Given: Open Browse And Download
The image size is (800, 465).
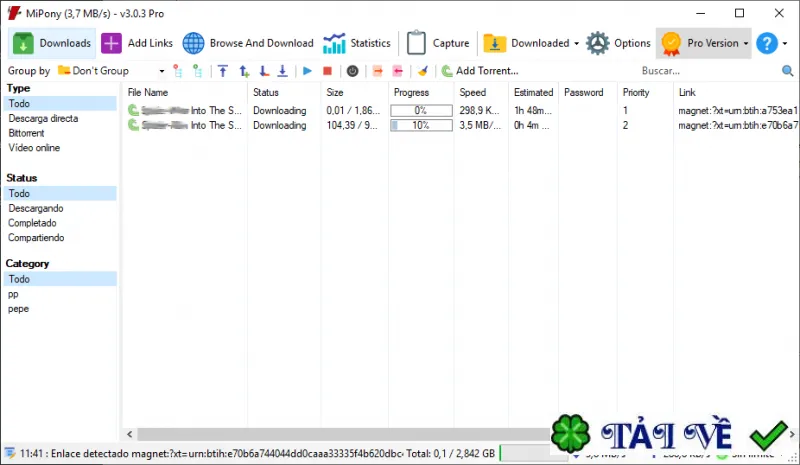Looking at the screenshot, I should coord(248,43).
